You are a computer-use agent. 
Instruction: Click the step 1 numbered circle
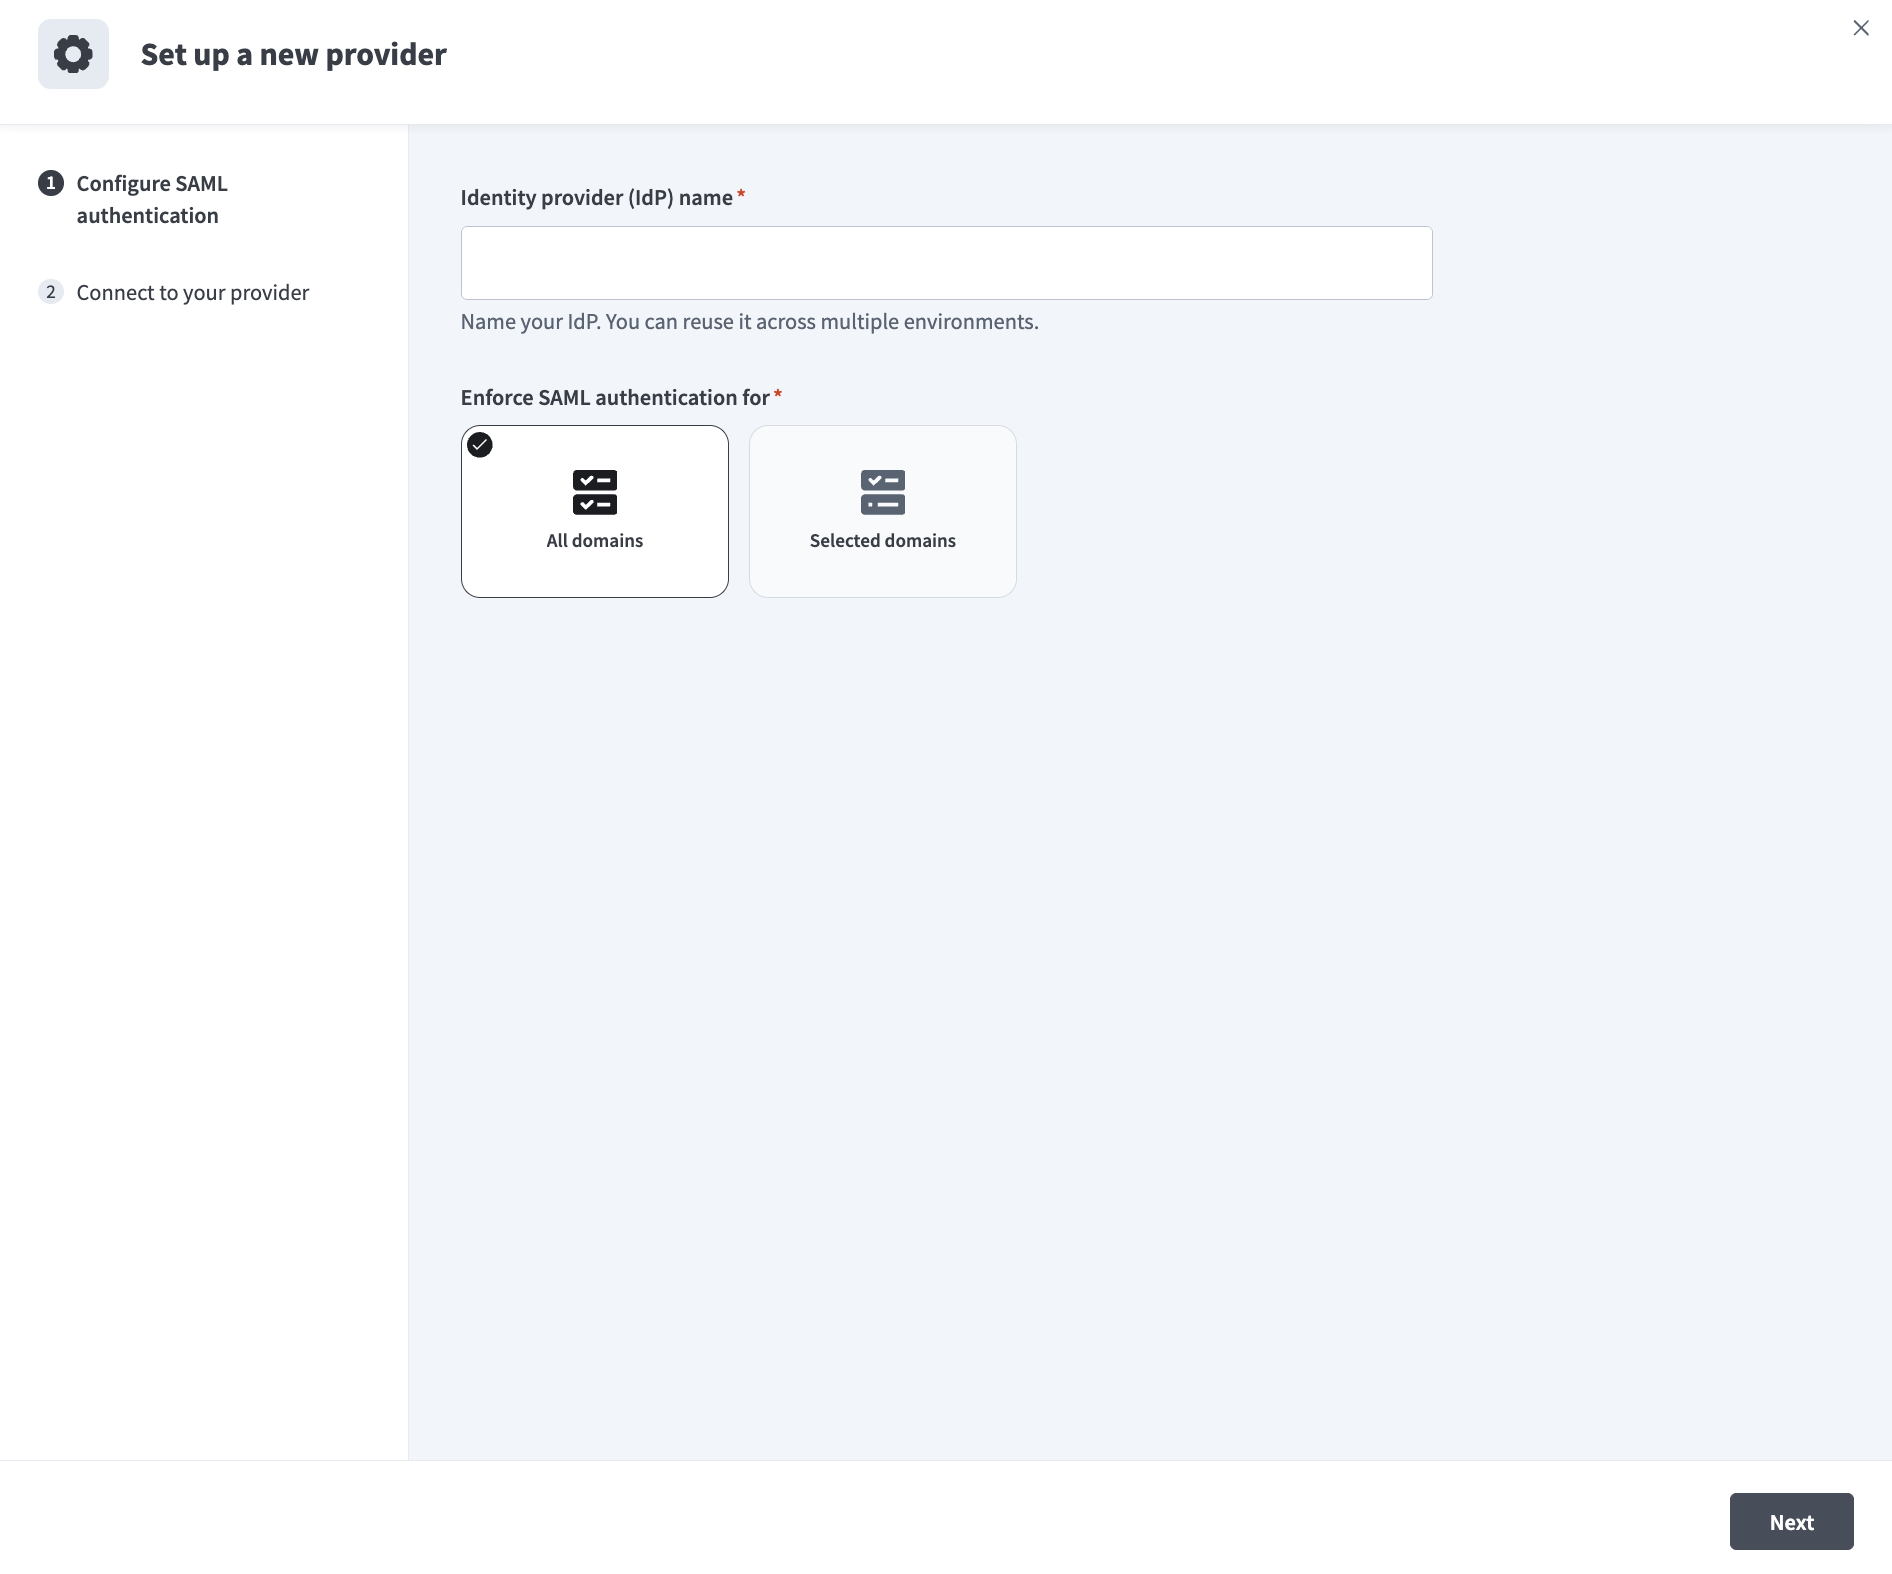tap(51, 183)
